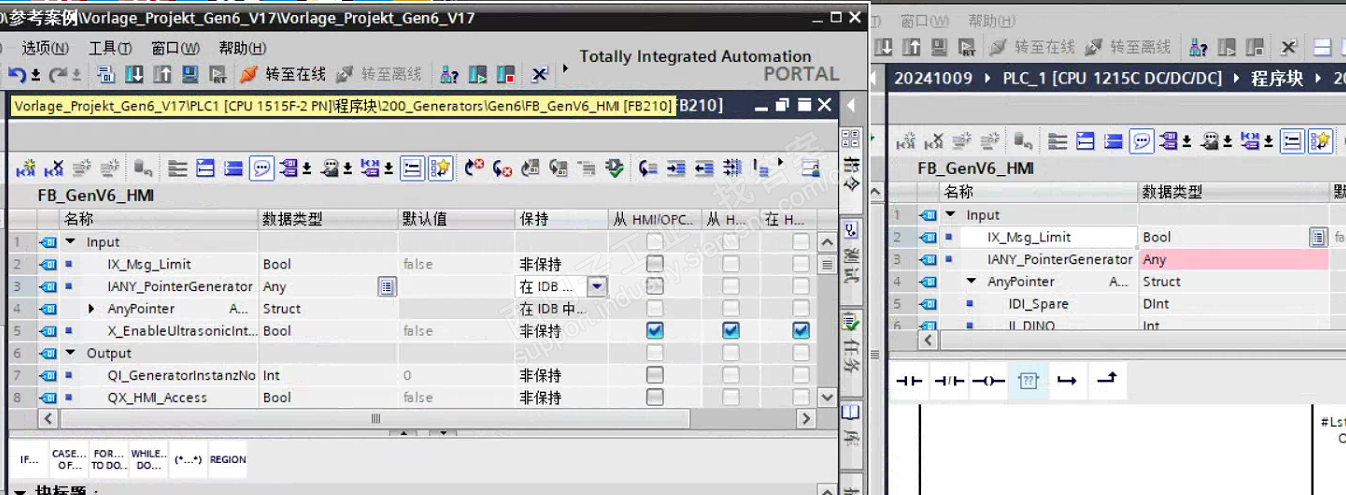This screenshot has height=495, width=1346.
Task: Insert normally closed contact in right window
Action: [x=948, y=381]
